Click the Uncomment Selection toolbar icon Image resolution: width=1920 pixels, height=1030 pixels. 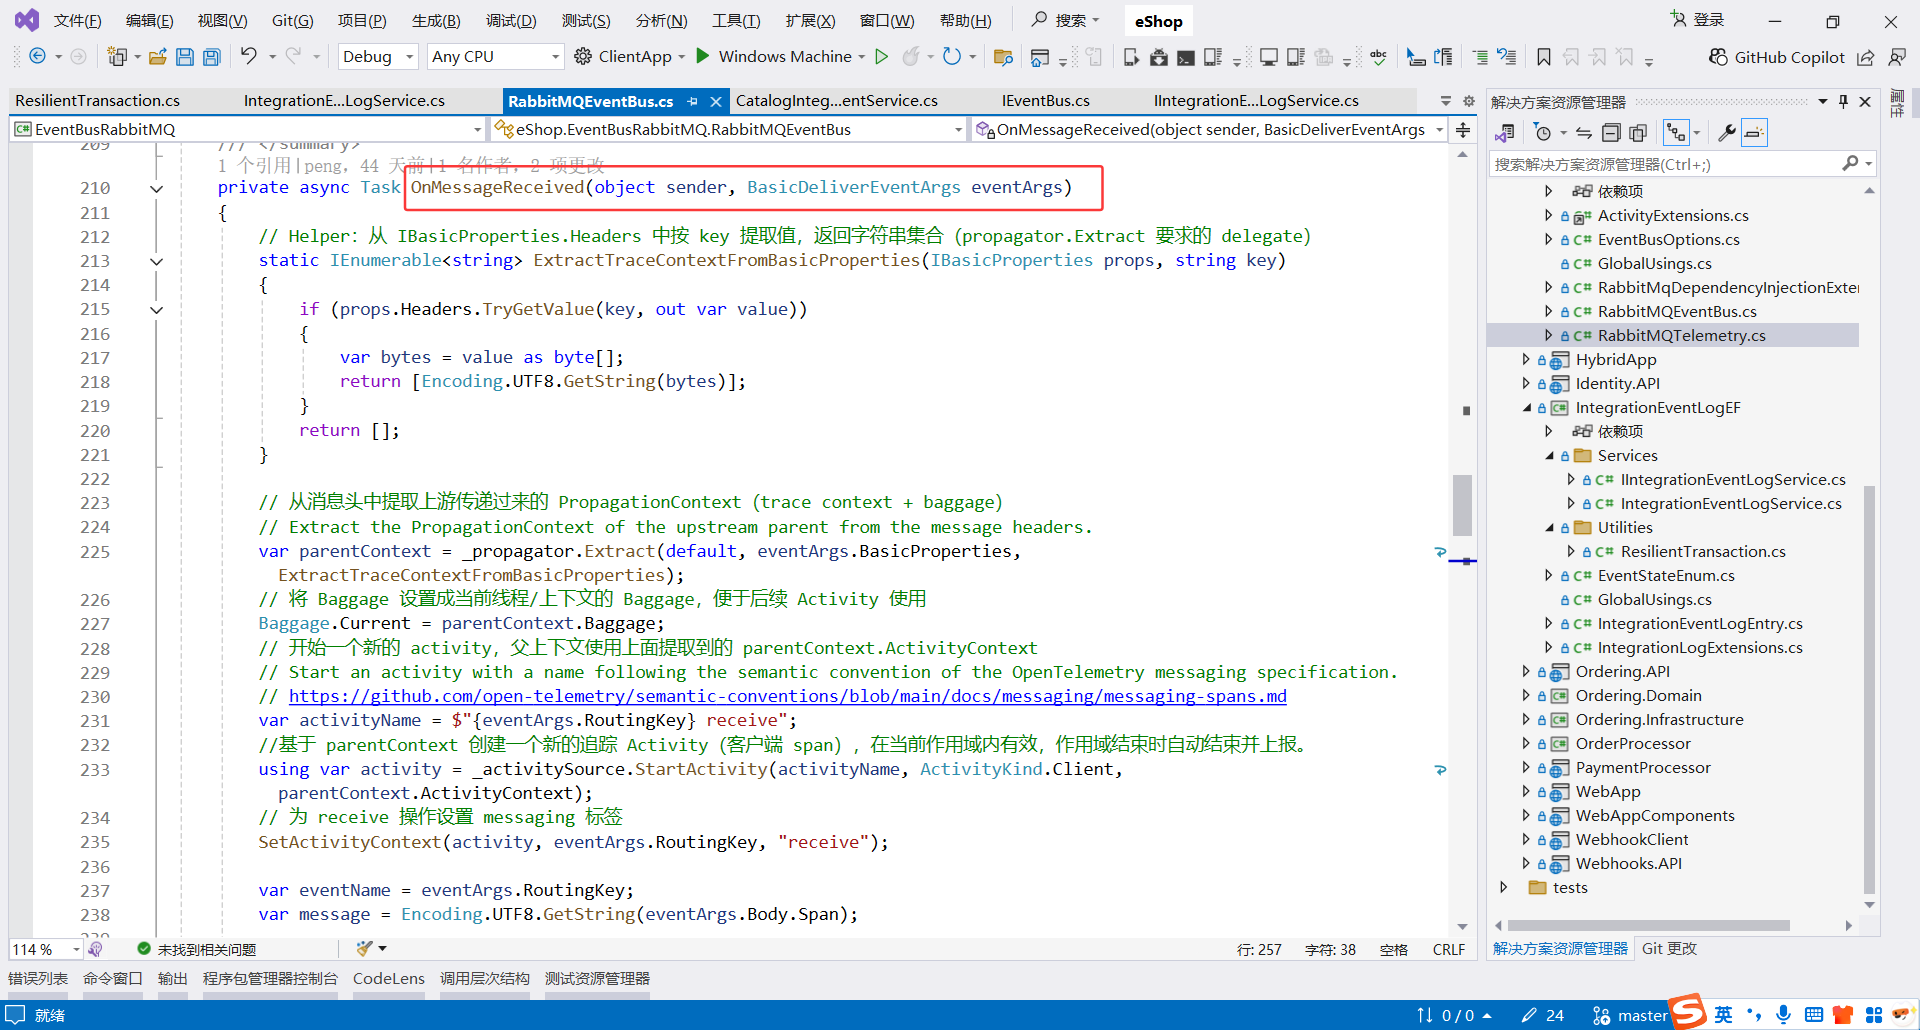[1507, 57]
